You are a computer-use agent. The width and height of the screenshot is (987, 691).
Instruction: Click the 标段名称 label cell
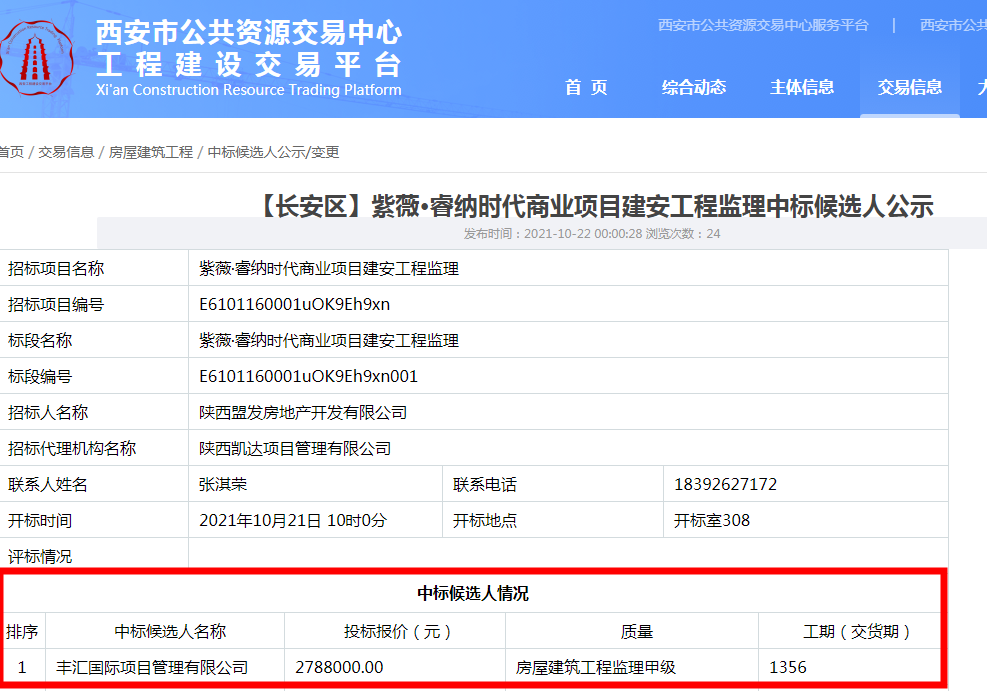(x=94, y=340)
